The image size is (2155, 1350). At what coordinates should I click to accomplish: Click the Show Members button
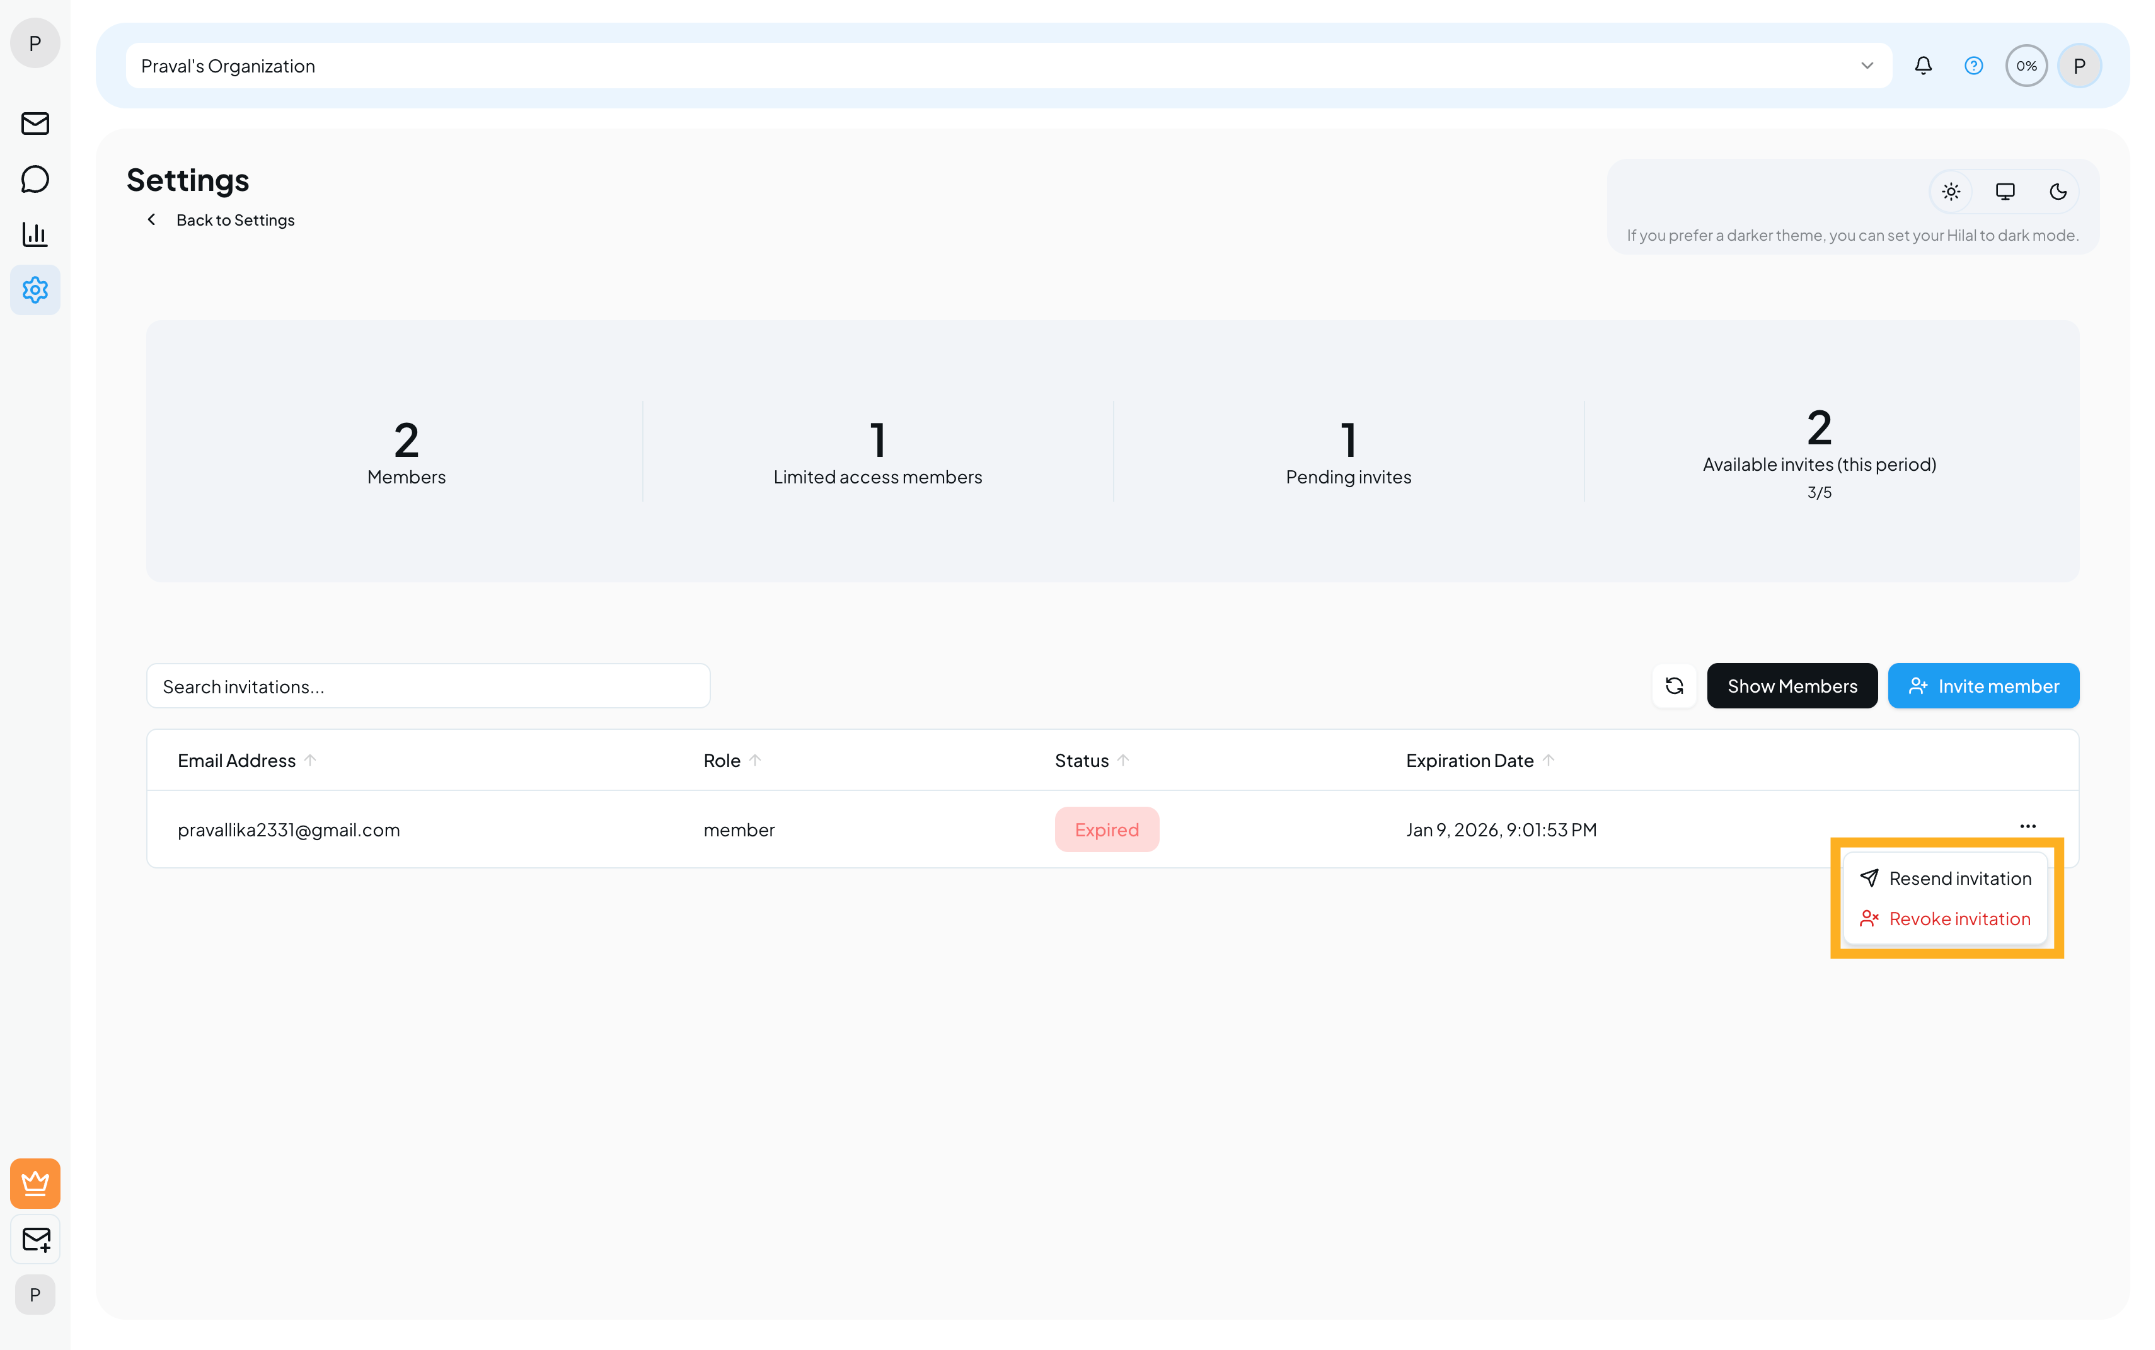(1791, 685)
